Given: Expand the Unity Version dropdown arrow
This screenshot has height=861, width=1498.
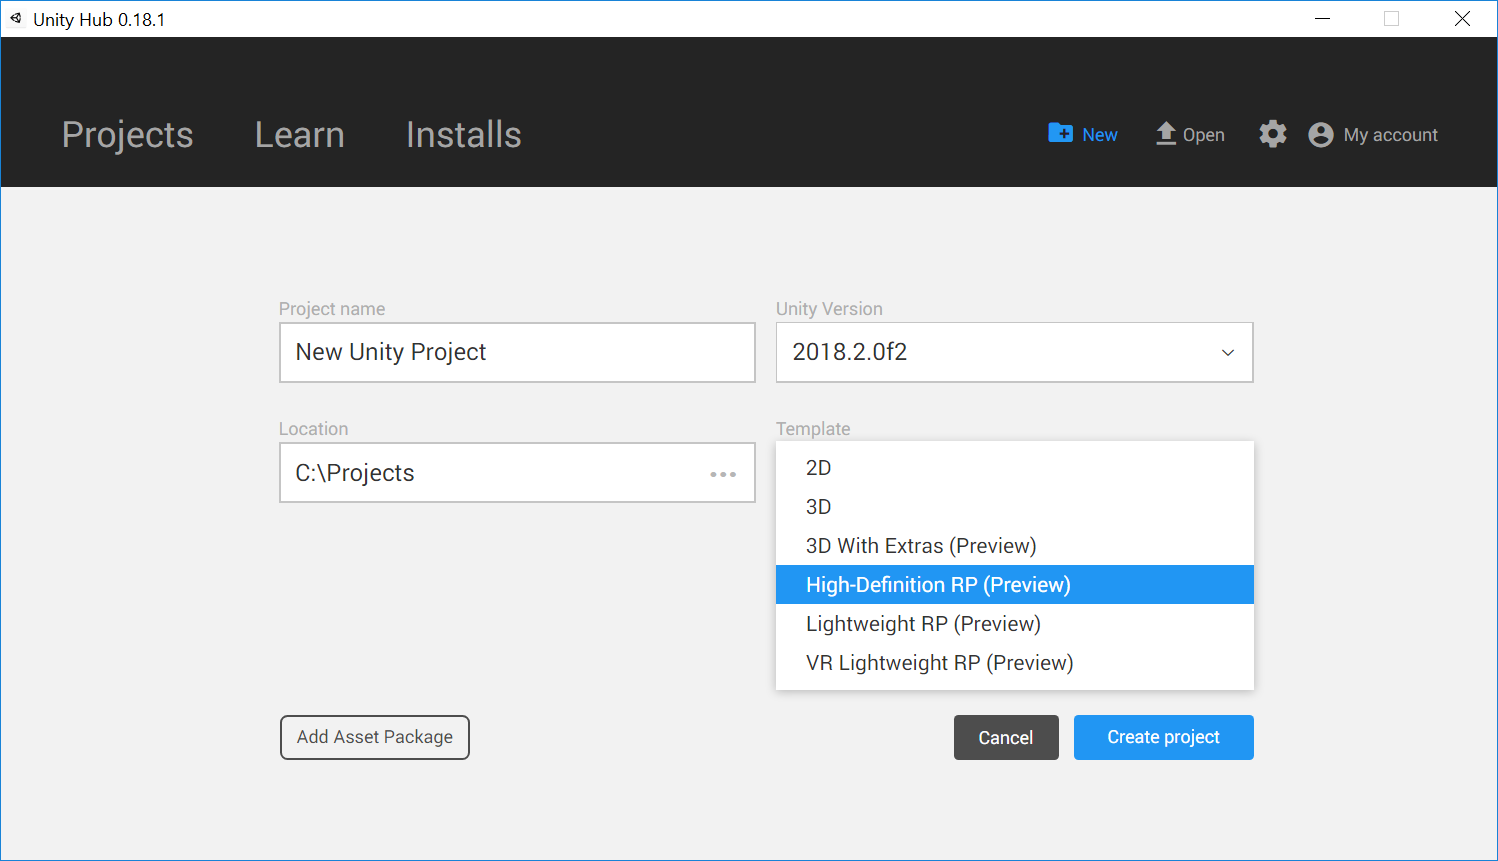Looking at the screenshot, I should click(1228, 353).
